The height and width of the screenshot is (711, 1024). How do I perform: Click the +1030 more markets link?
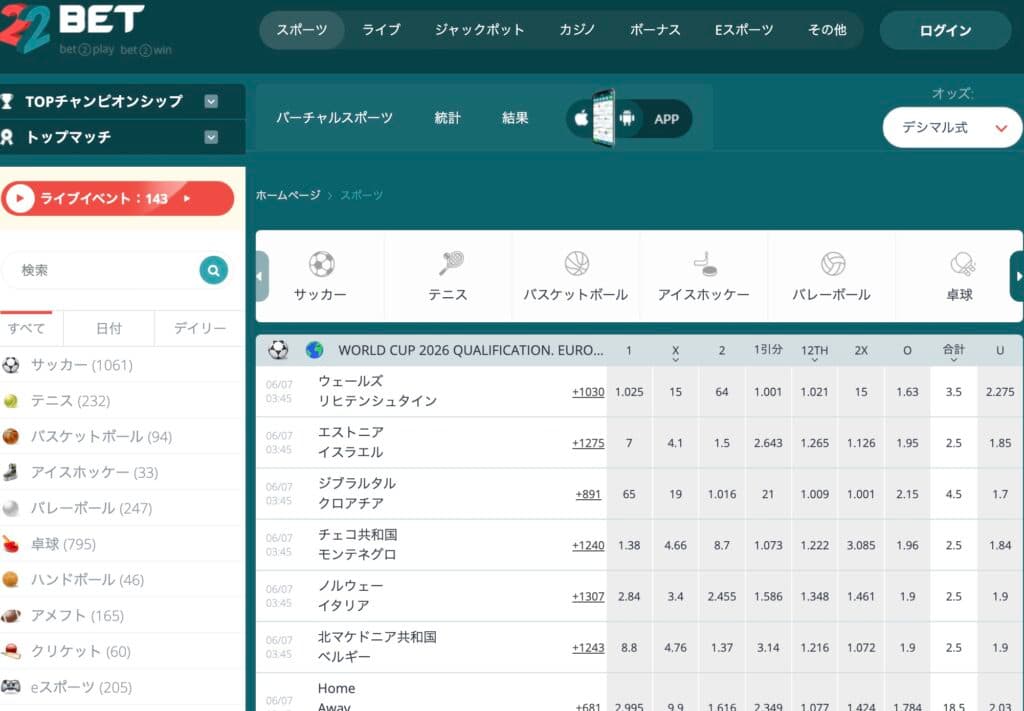point(588,392)
